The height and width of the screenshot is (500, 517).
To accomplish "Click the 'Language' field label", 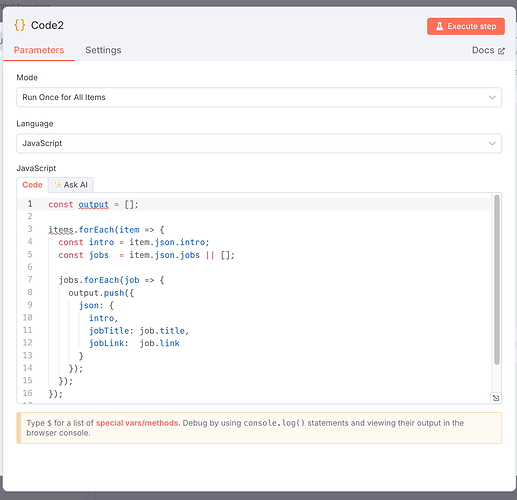I will tap(35, 124).
